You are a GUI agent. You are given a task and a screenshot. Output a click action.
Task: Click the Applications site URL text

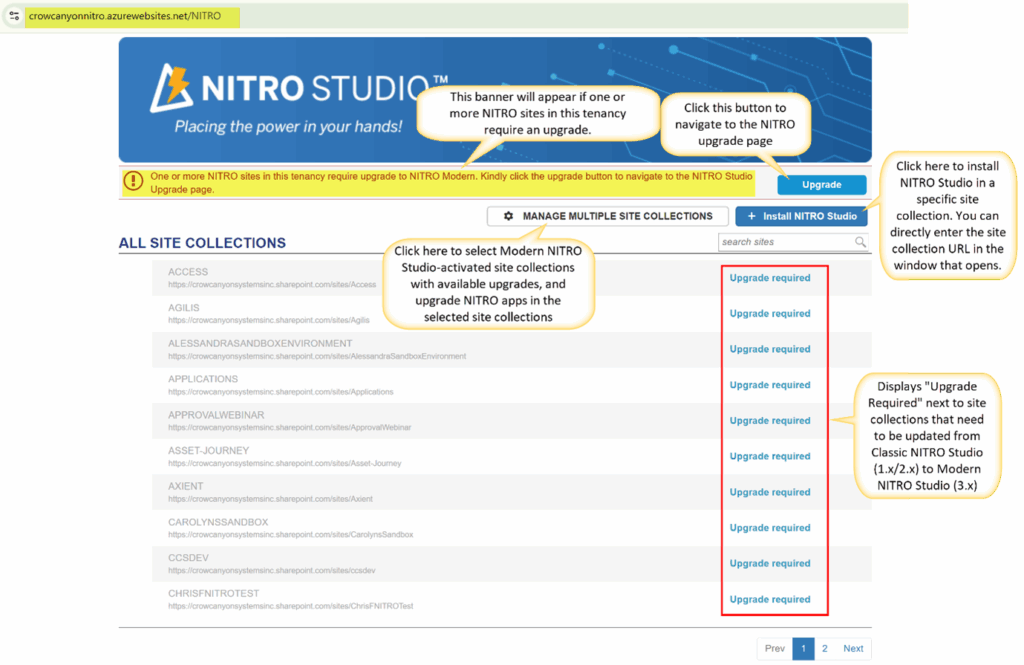click(281, 392)
